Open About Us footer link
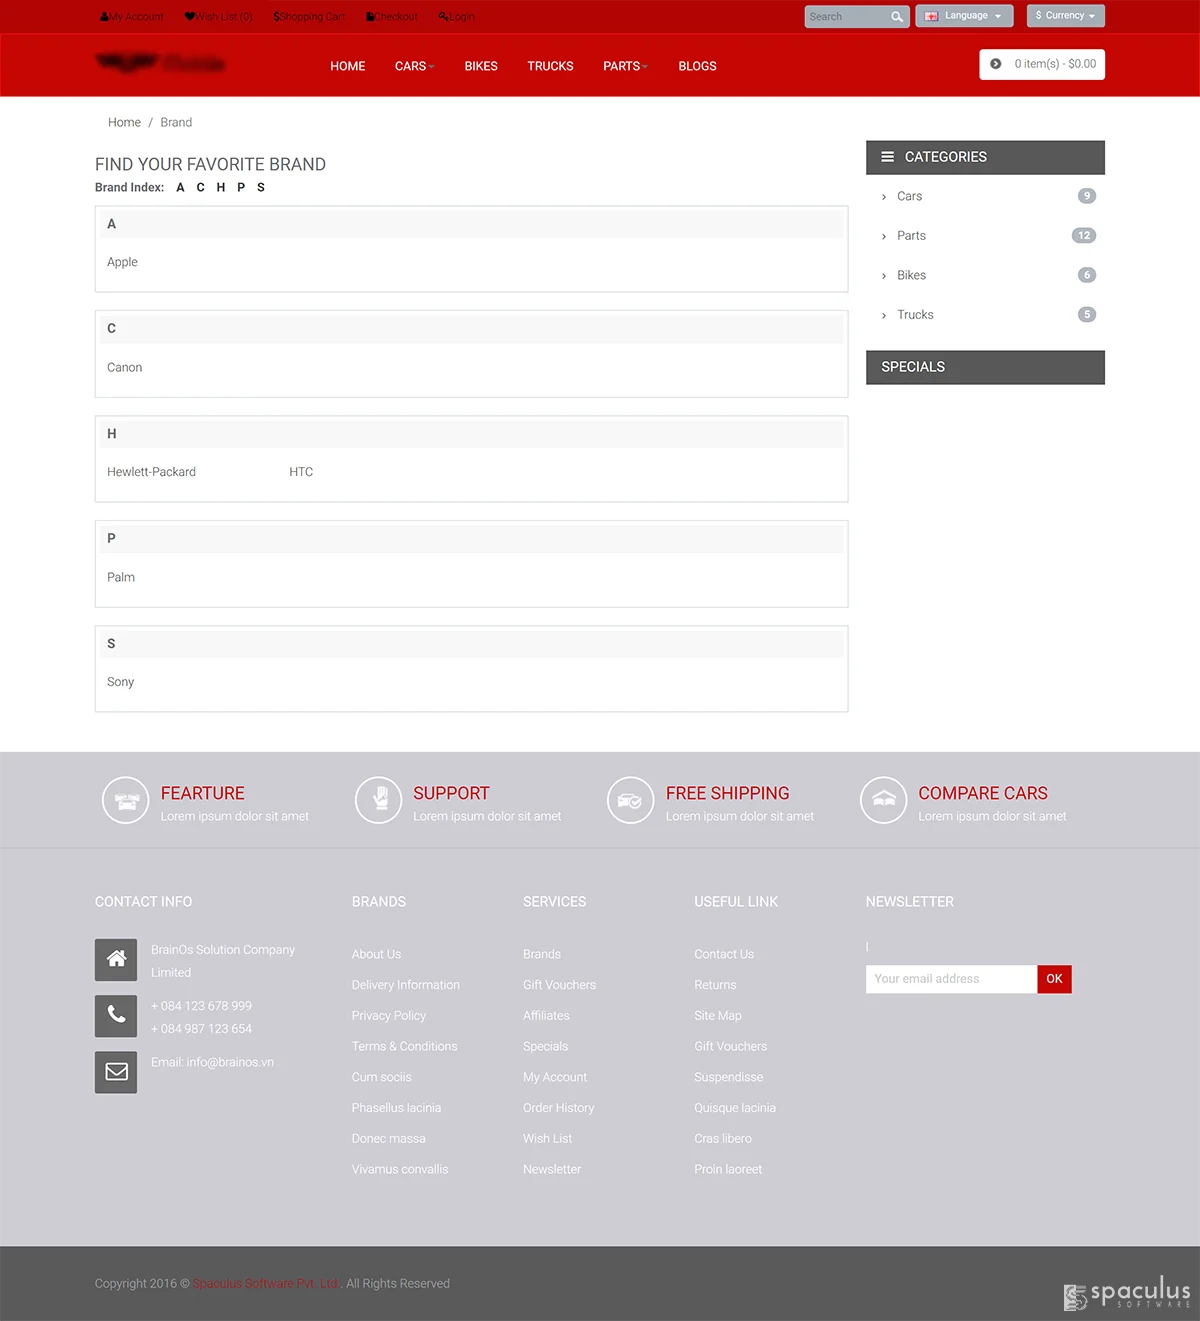The width and height of the screenshot is (1200, 1321). click(376, 954)
